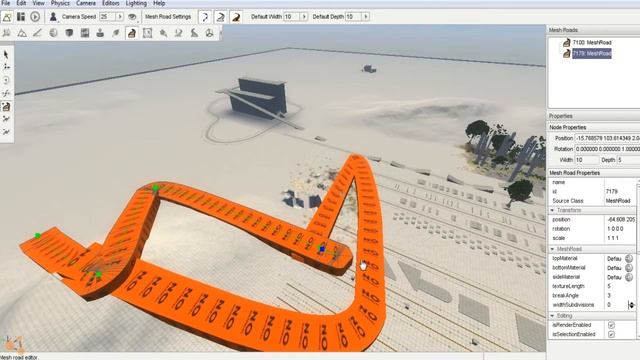Screen dimensions: 640x360
Task: Click the Mesh Road Settings label
Action: pyautogui.click(x=168, y=17)
